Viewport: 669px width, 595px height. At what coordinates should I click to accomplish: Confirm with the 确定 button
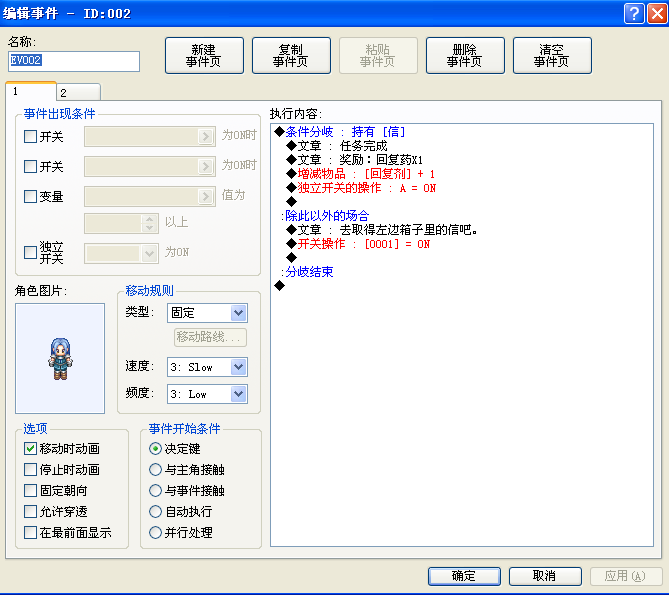464,576
